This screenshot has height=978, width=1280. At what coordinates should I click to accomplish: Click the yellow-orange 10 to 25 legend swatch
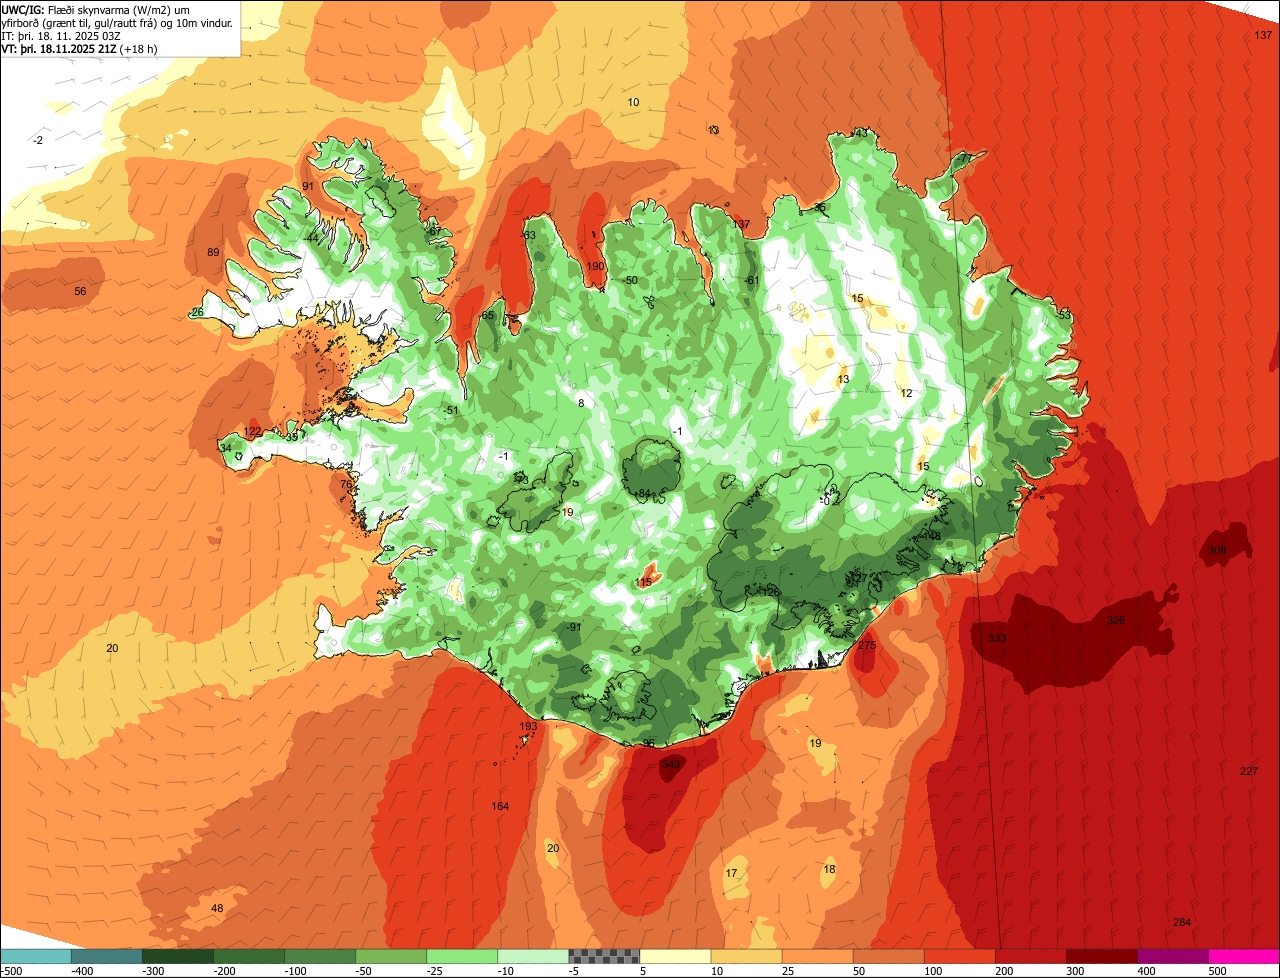point(745,956)
